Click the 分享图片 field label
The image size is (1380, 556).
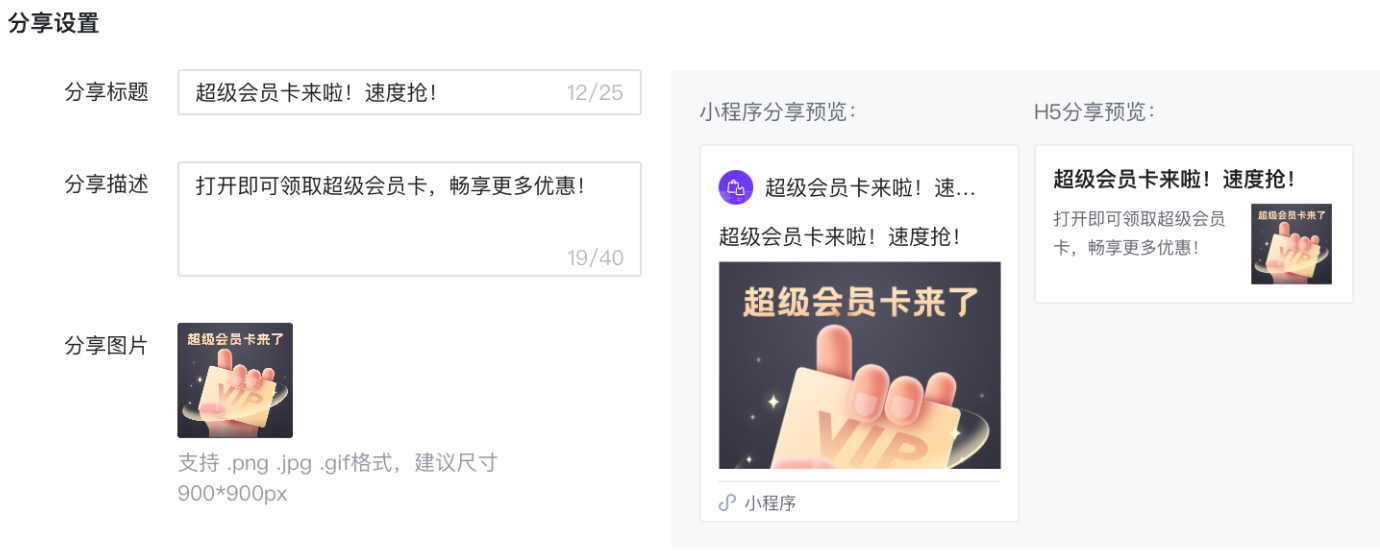point(106,346)
